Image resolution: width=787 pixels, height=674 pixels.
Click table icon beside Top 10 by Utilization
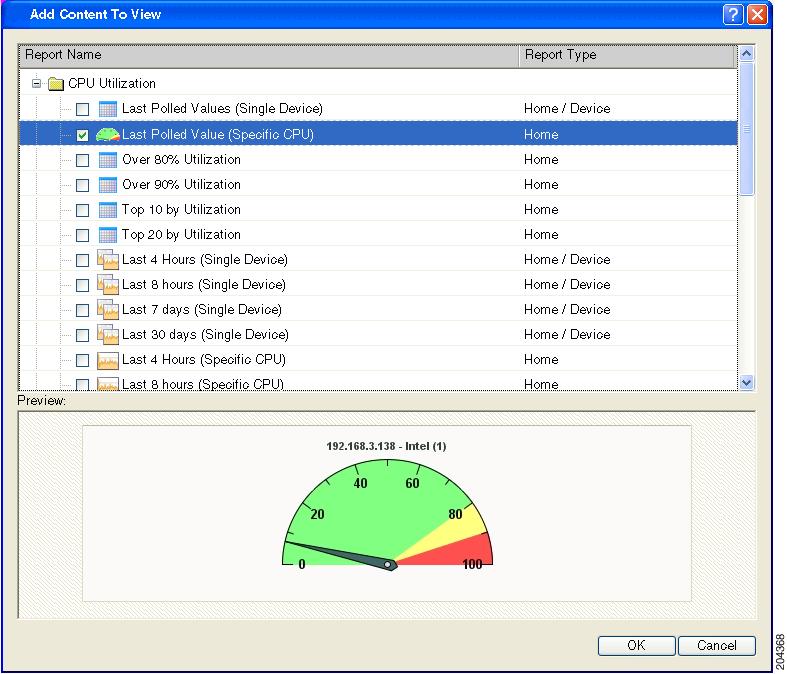click(x=107, y=210)
